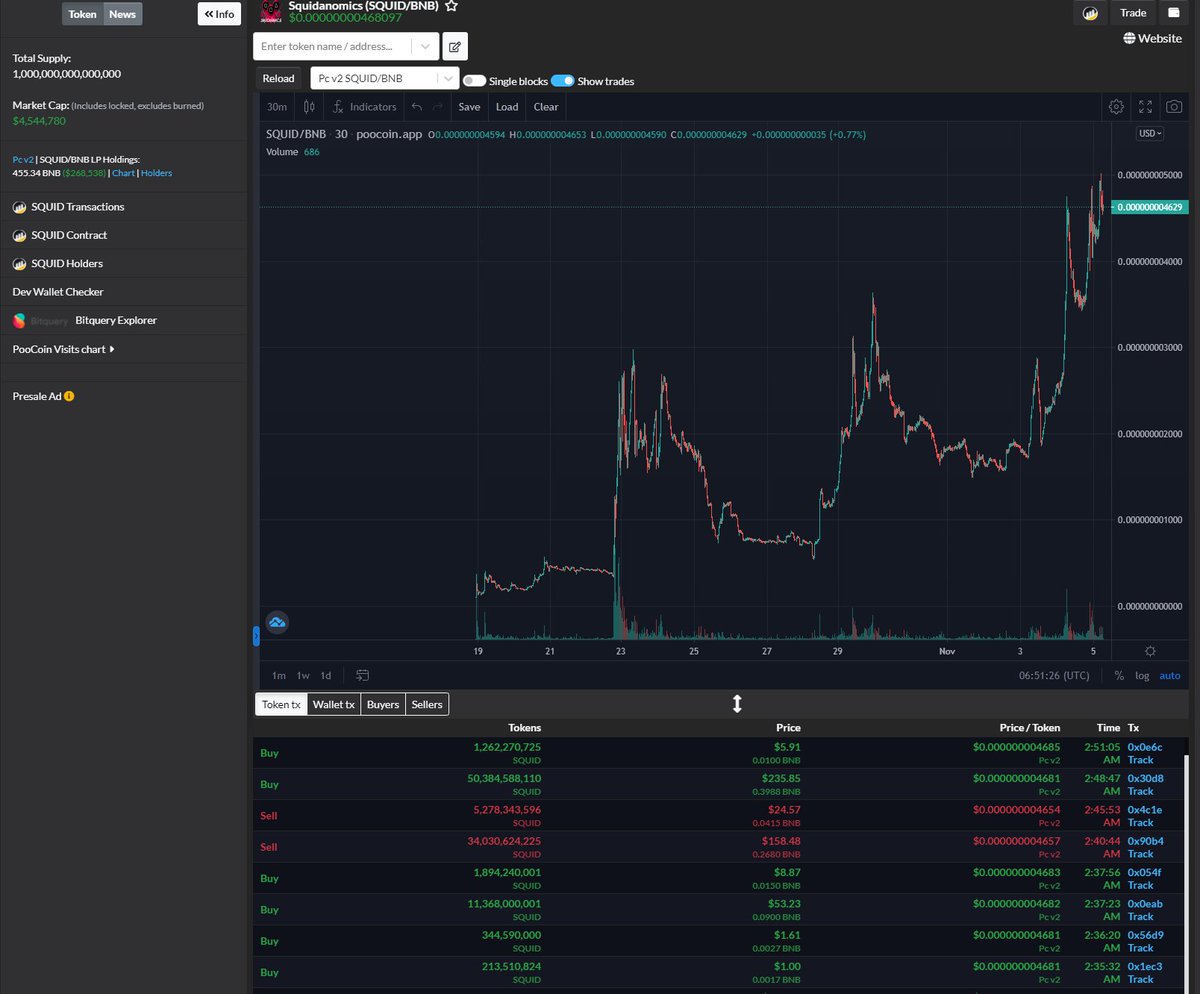Toggle auto scale on the chart
Image resolution: width=1200 pixels, height=994 pixels.
coord(1169,676)
